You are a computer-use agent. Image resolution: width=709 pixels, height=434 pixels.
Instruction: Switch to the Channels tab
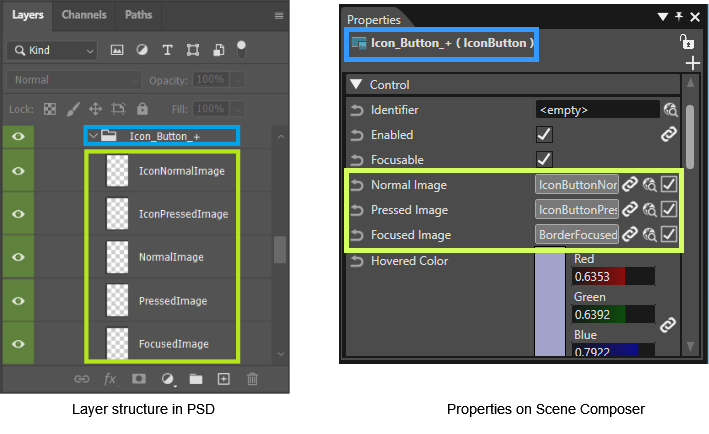84,15
